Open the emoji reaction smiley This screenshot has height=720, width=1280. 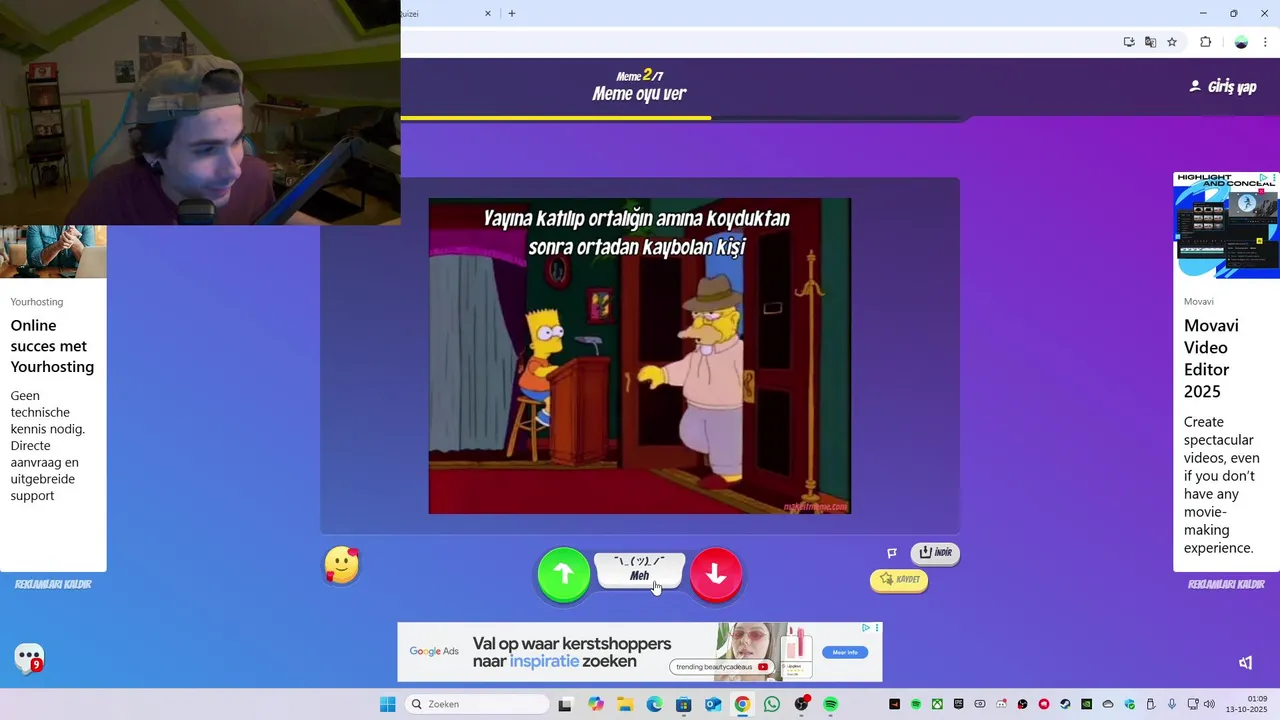point(342,566)
